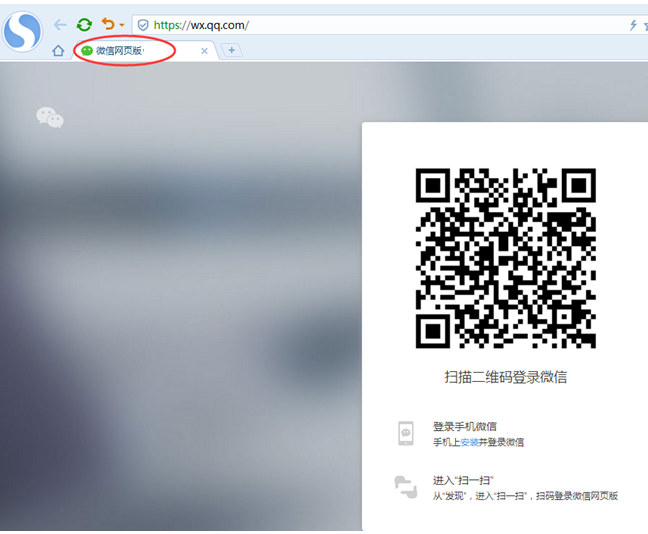648x534 pixels.
Task: Select the 微信网页版 tab
Action: 120,50
